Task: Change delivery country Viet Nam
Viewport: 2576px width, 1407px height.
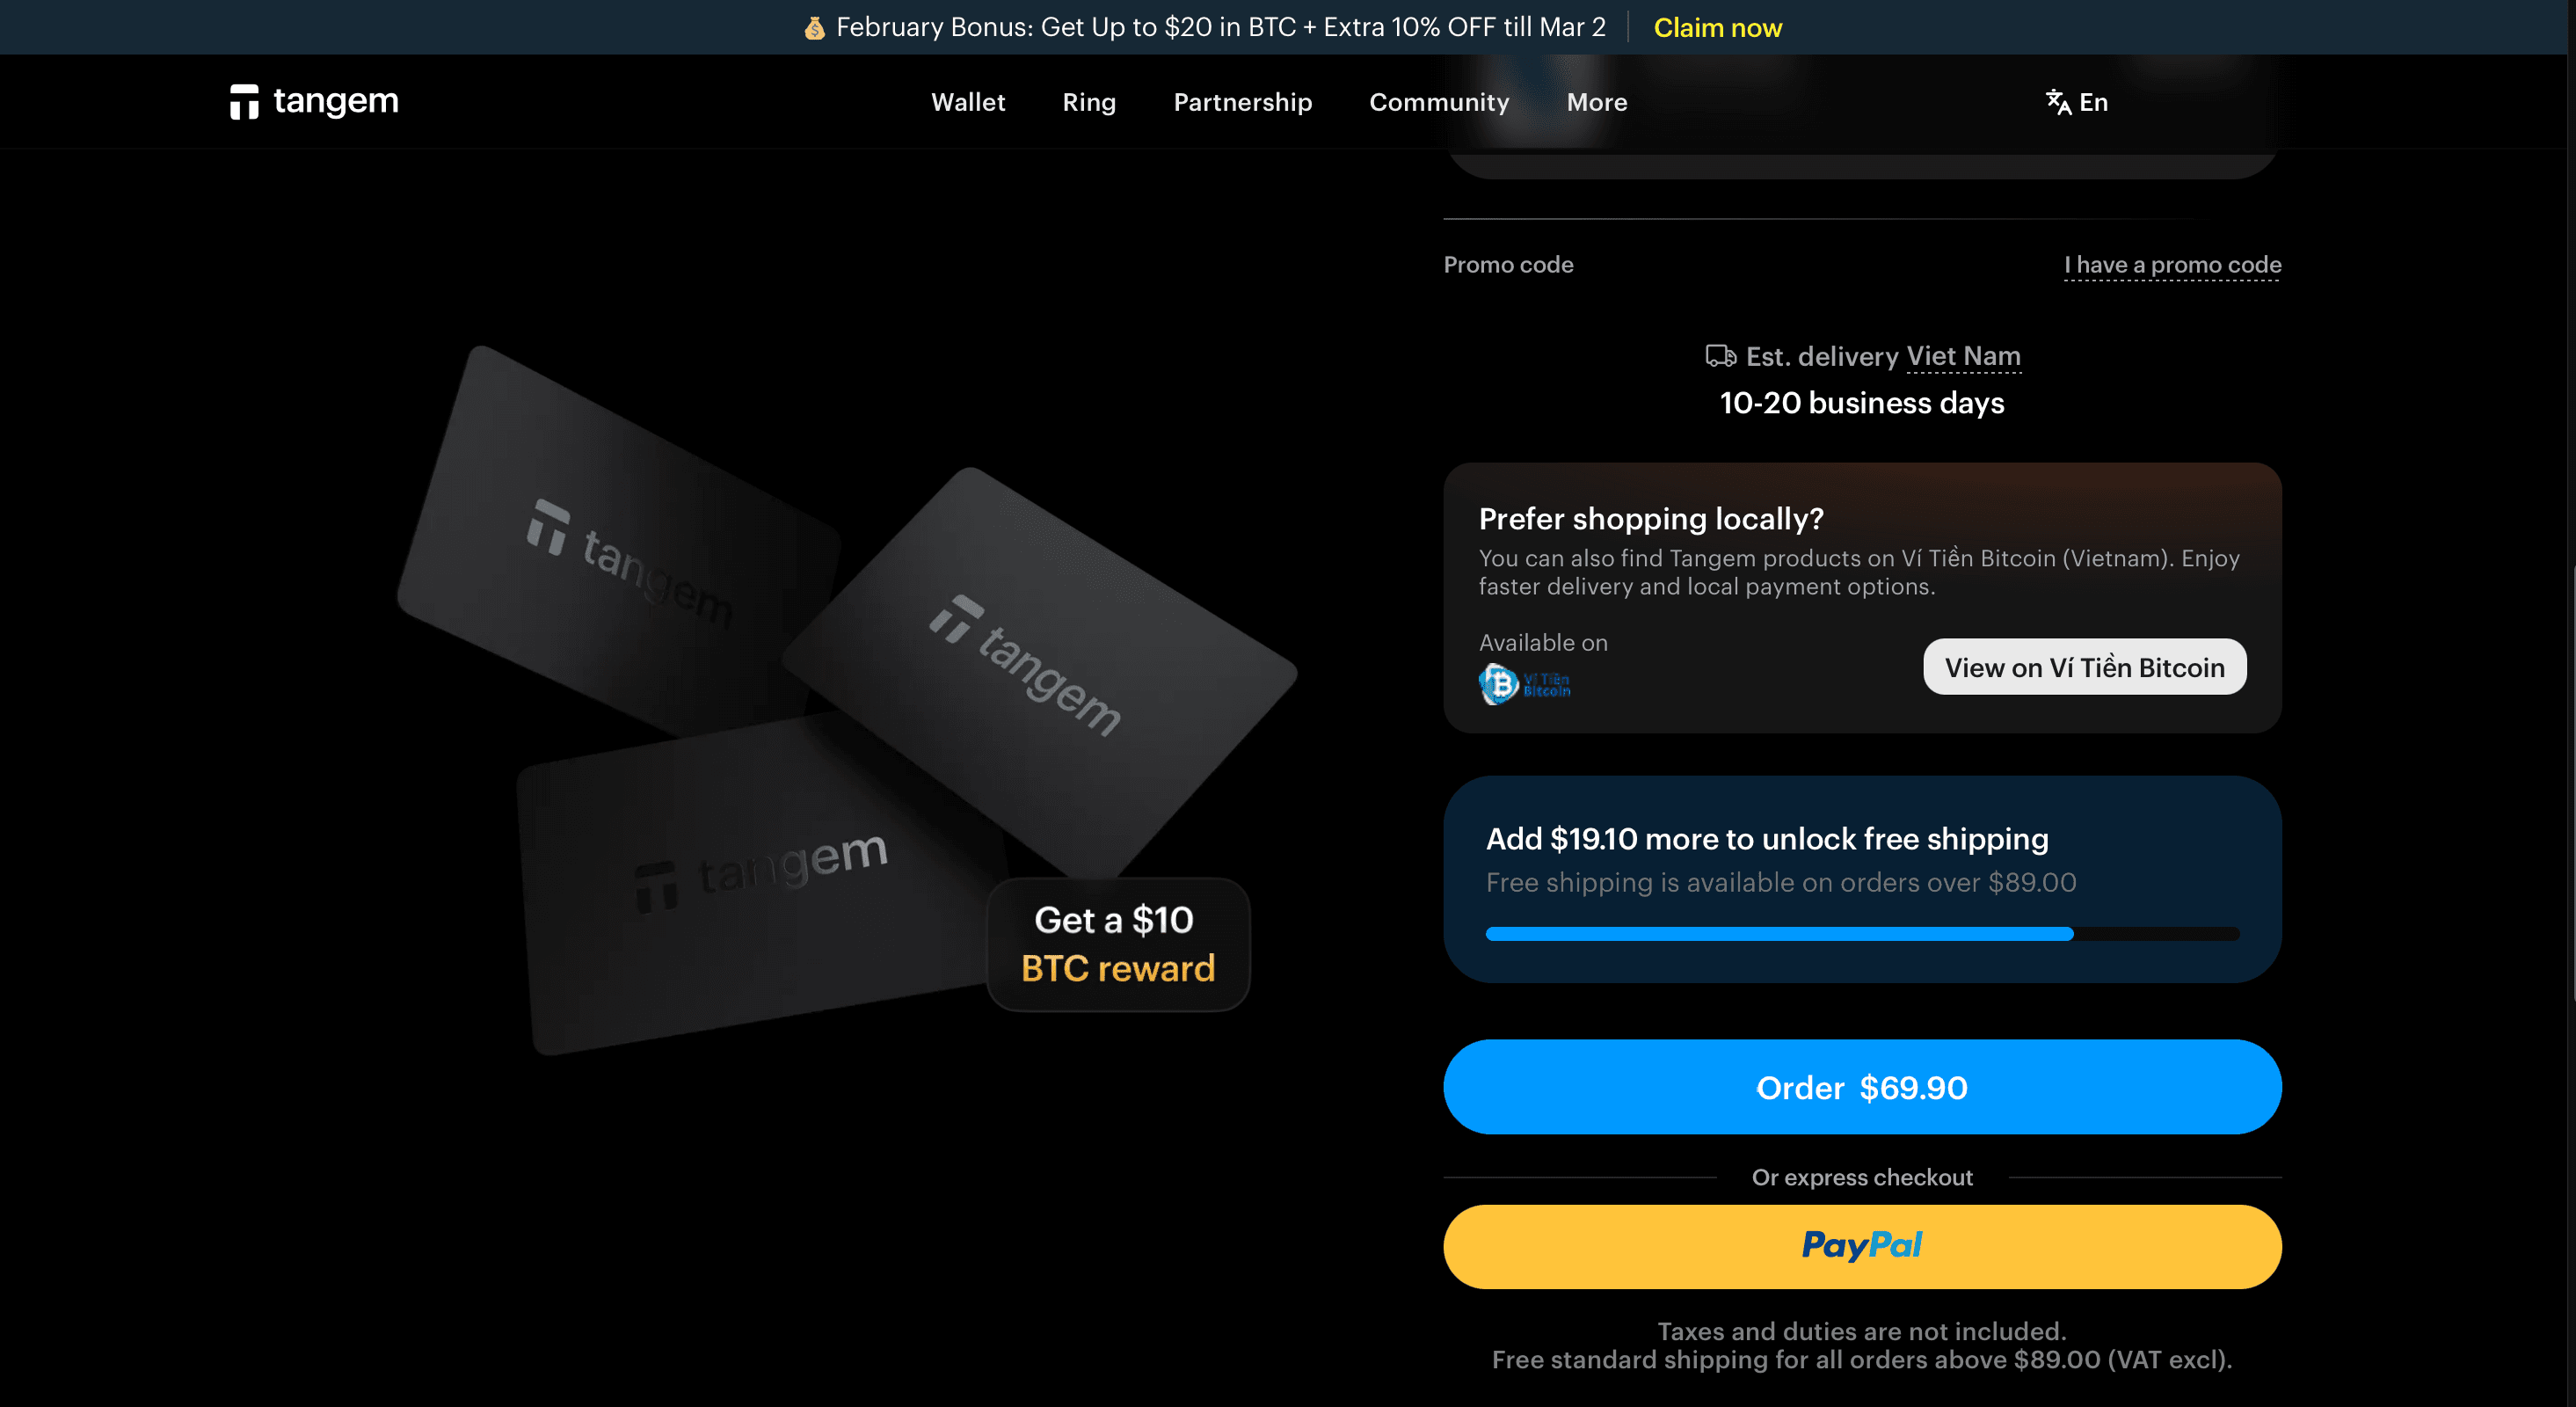Action: pyautogui.click(x=1963, y=356)
